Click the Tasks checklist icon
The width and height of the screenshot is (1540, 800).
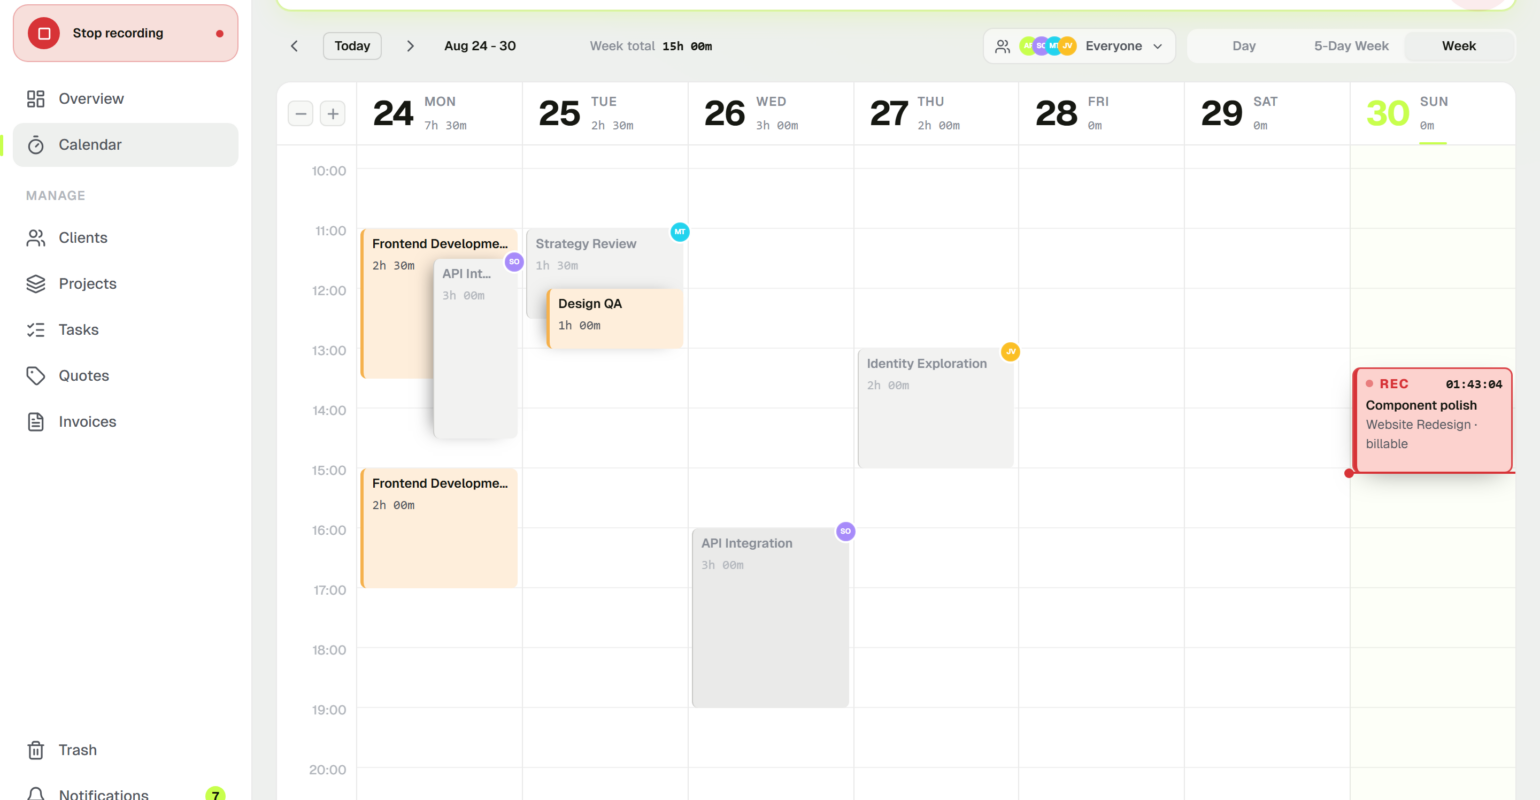(x=36, y=330)
